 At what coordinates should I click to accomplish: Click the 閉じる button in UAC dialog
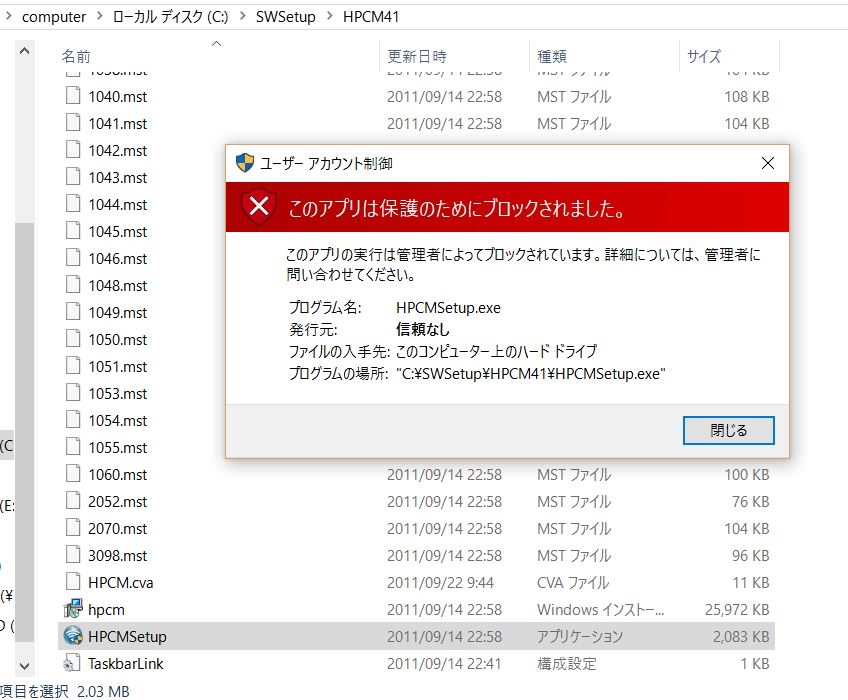728,431
